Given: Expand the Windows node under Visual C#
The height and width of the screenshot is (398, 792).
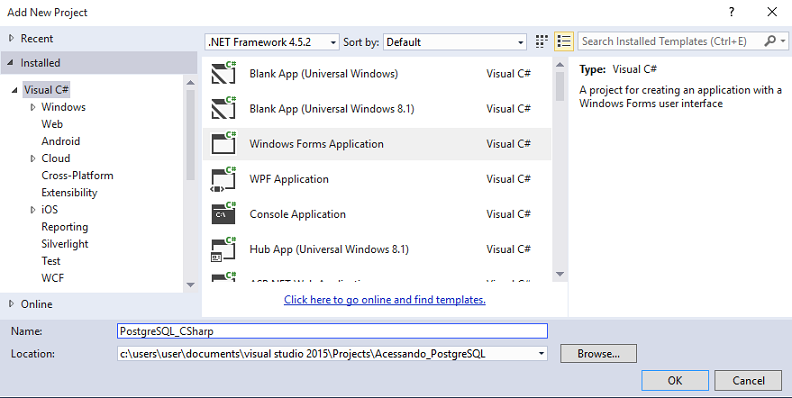Looking at the screenshot, I should click(x=33, y=107).
